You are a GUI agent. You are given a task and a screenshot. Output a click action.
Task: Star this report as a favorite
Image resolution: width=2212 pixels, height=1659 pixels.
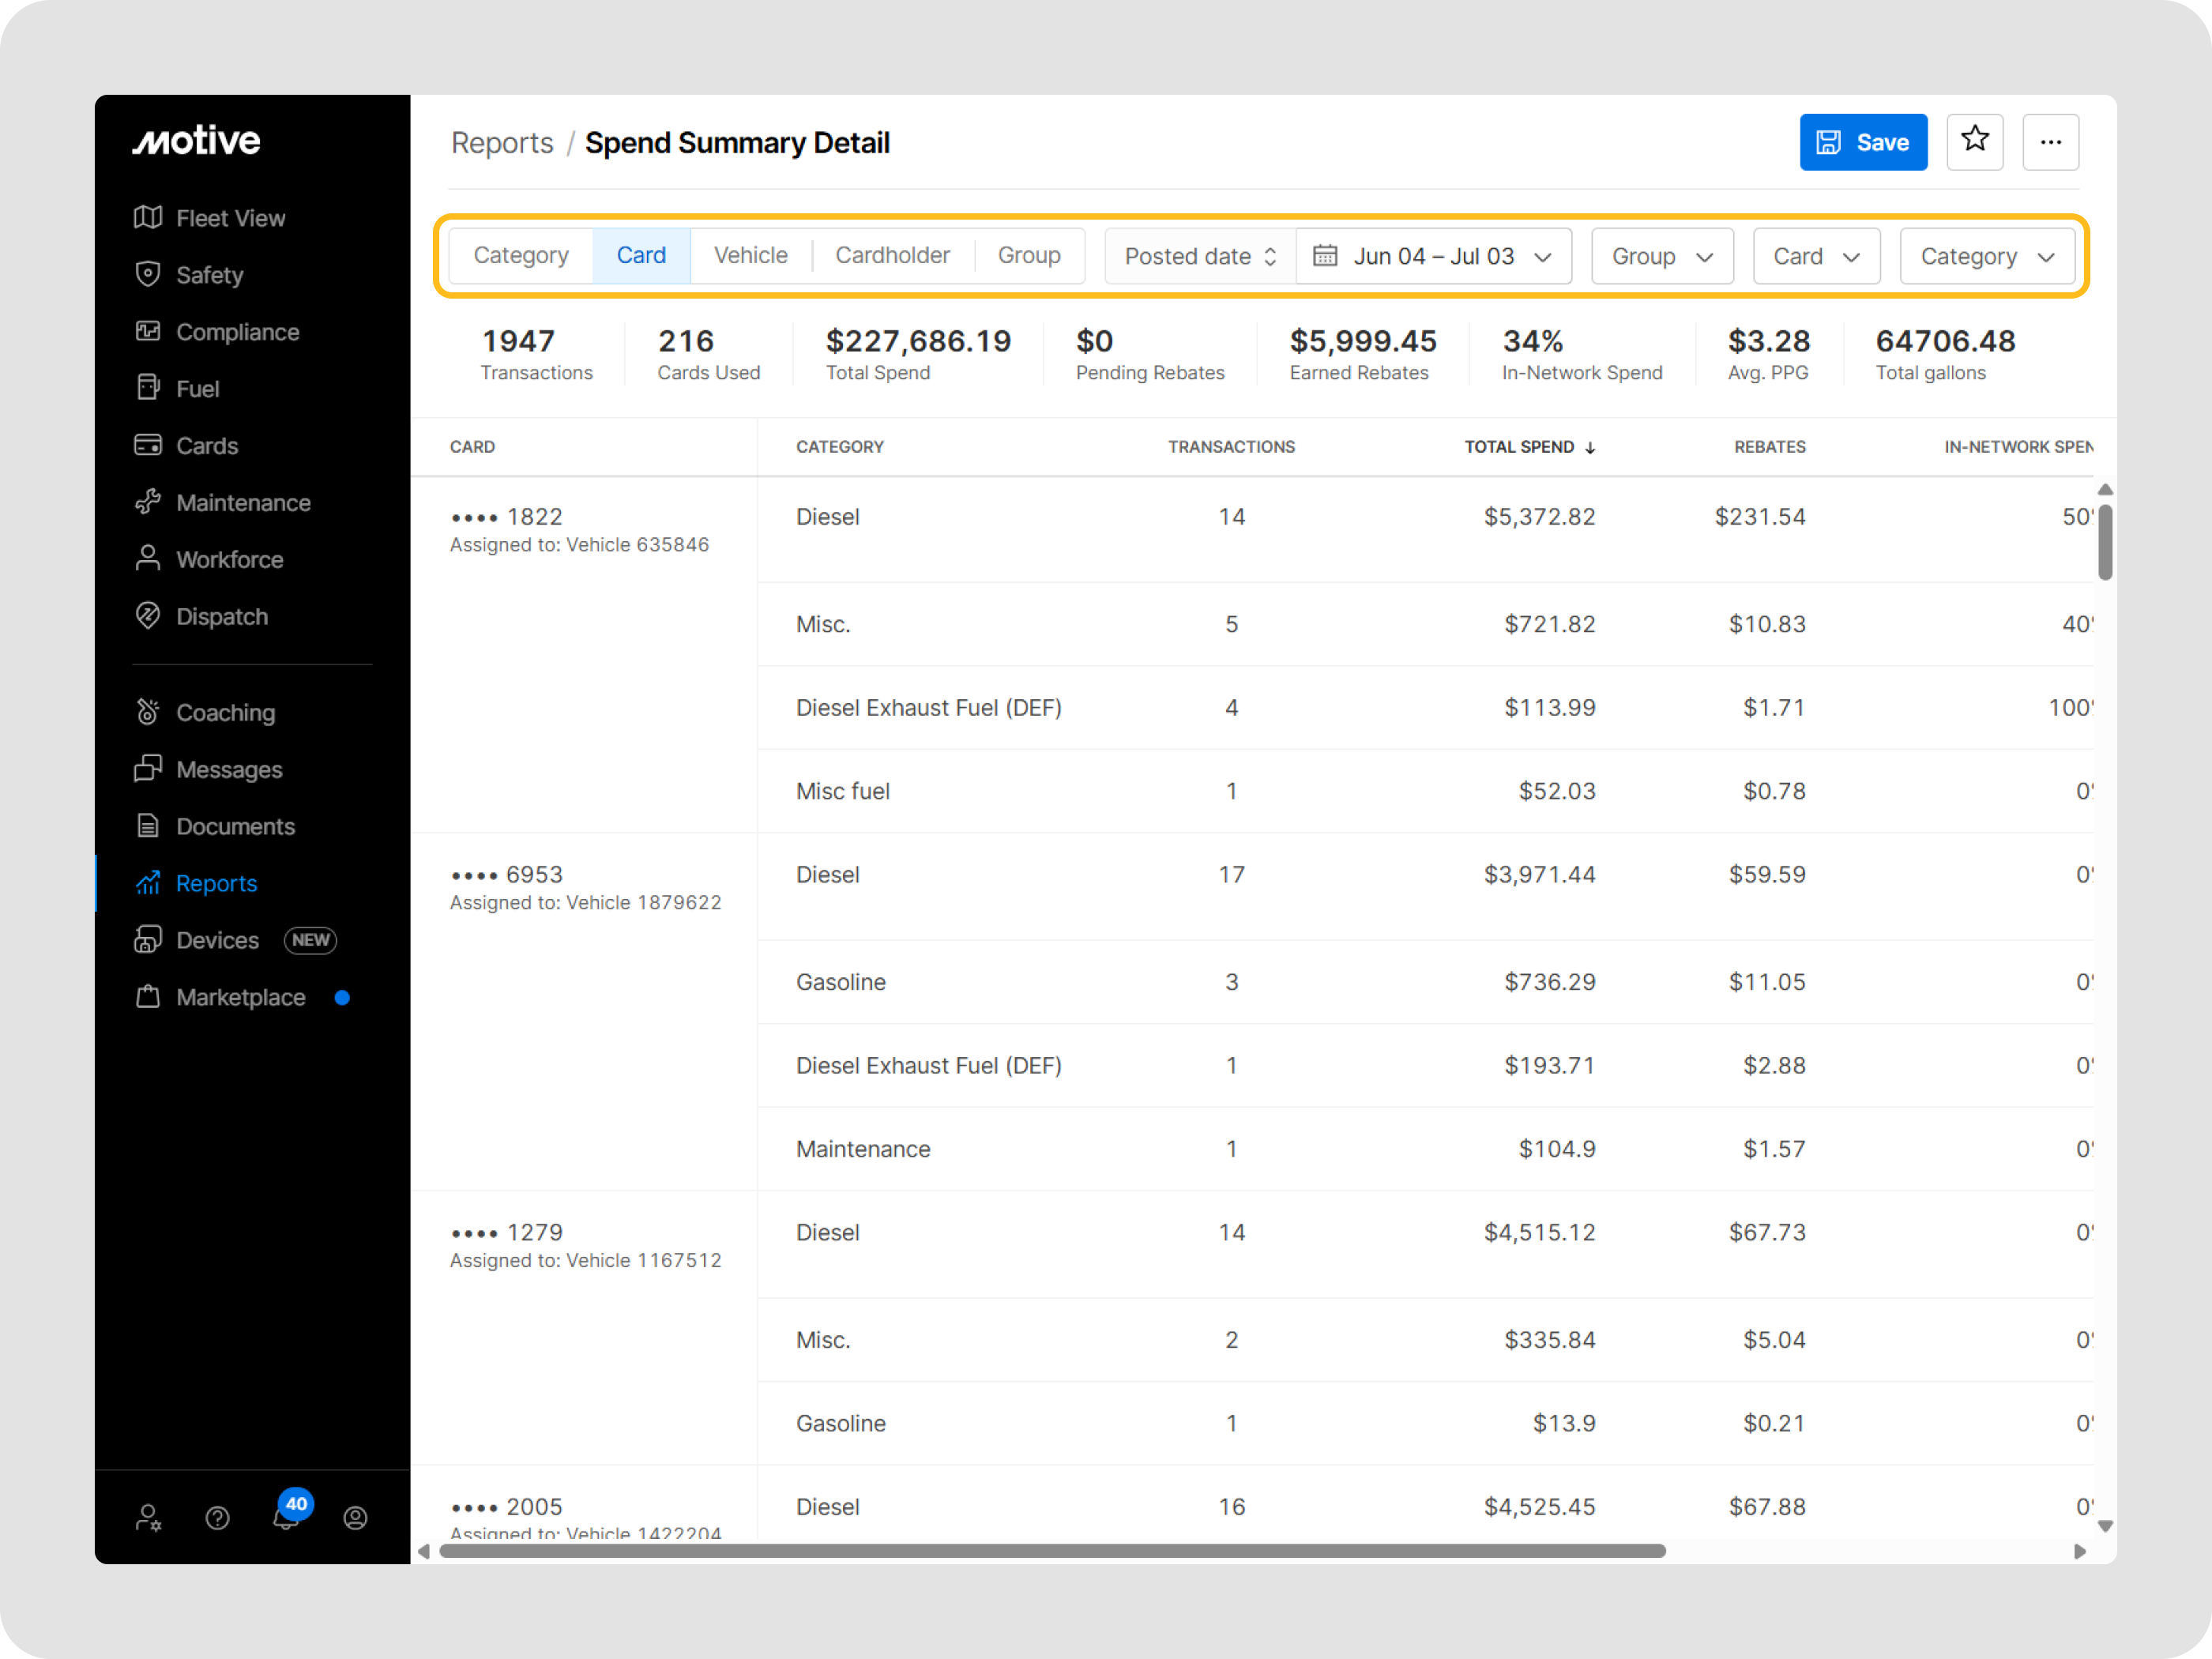point(1975,141)
